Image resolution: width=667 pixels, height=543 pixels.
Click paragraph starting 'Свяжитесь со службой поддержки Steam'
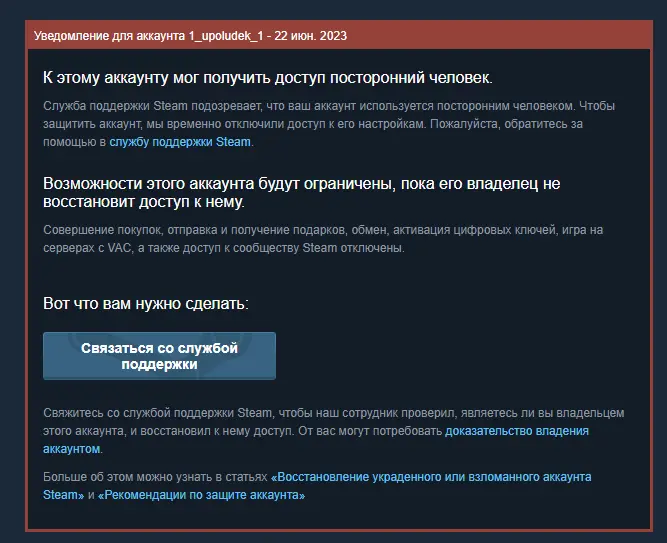click(x=334, y=431)
